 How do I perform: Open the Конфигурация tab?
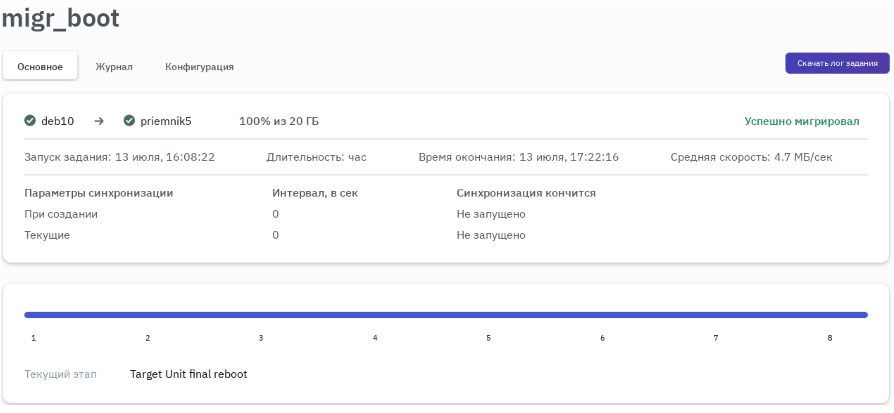coord(199,67)
